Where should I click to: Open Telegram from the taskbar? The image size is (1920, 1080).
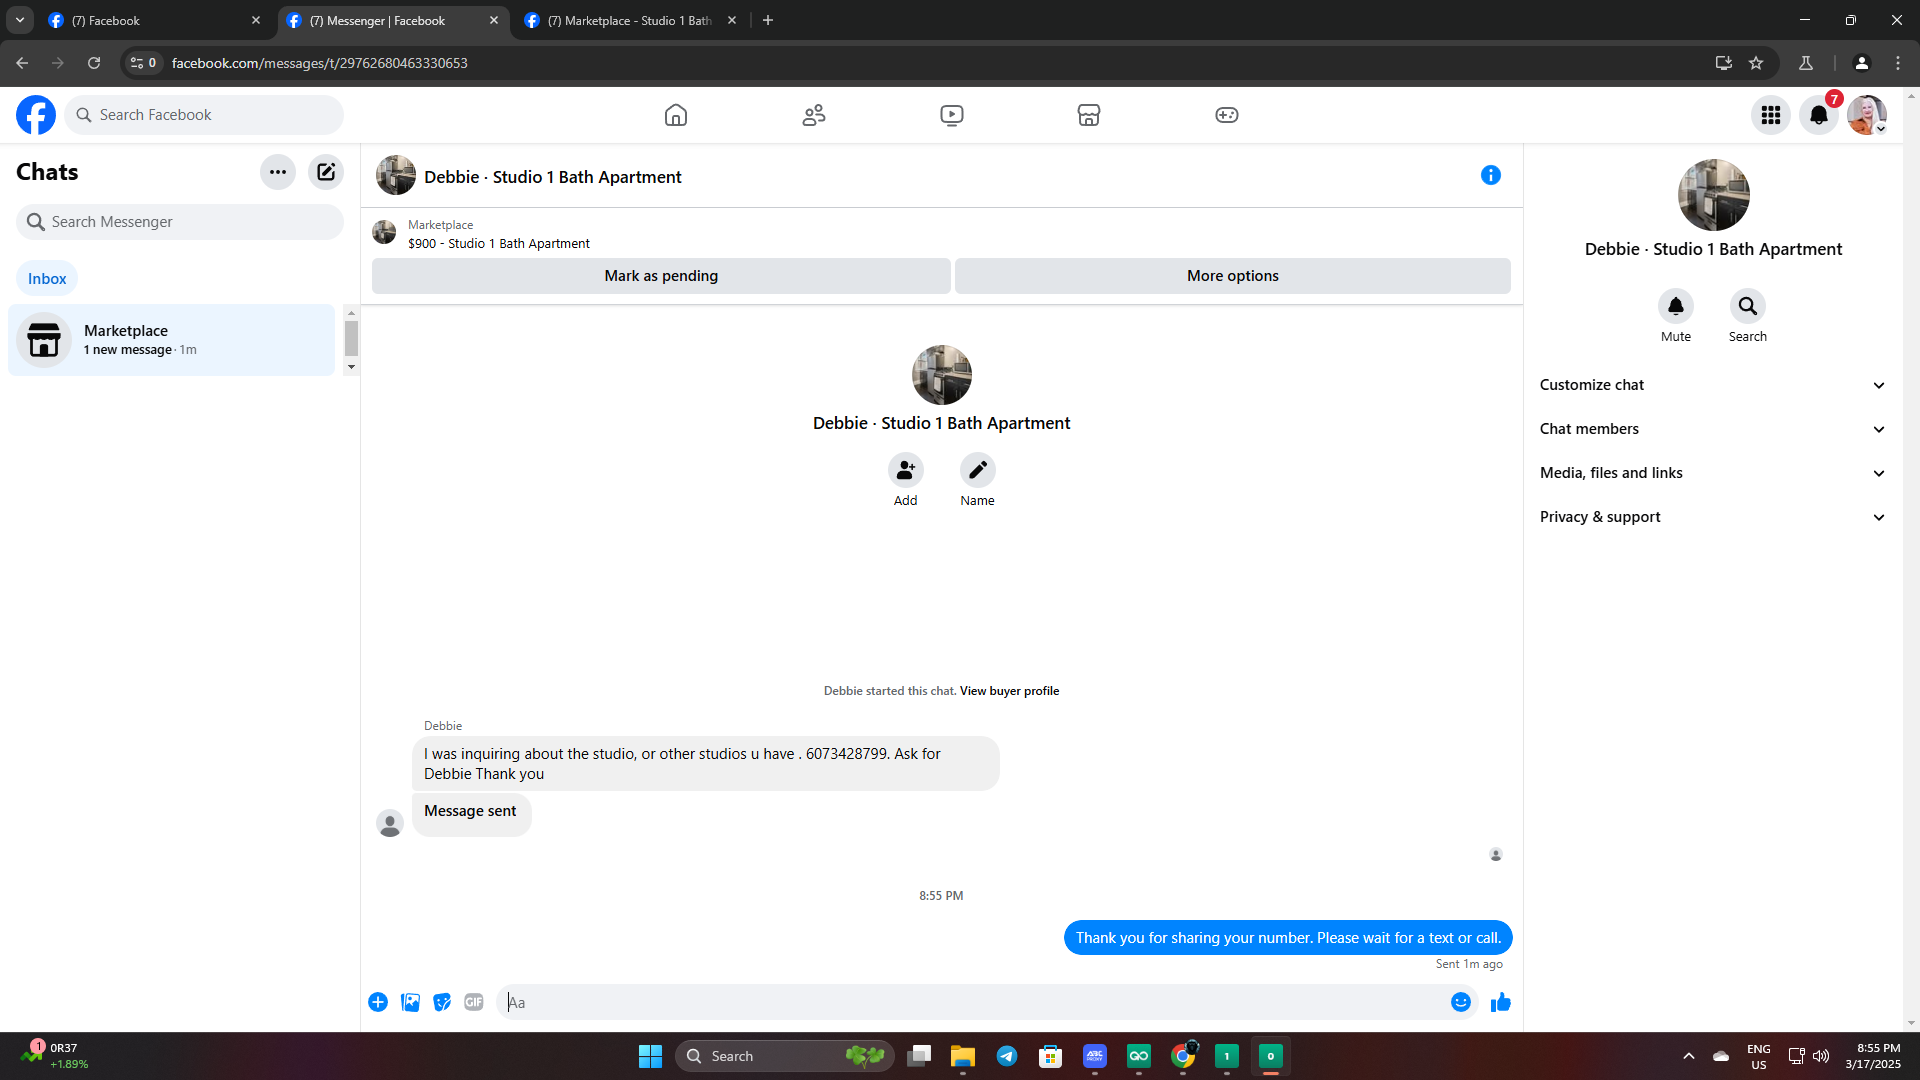(1007, 1056)
